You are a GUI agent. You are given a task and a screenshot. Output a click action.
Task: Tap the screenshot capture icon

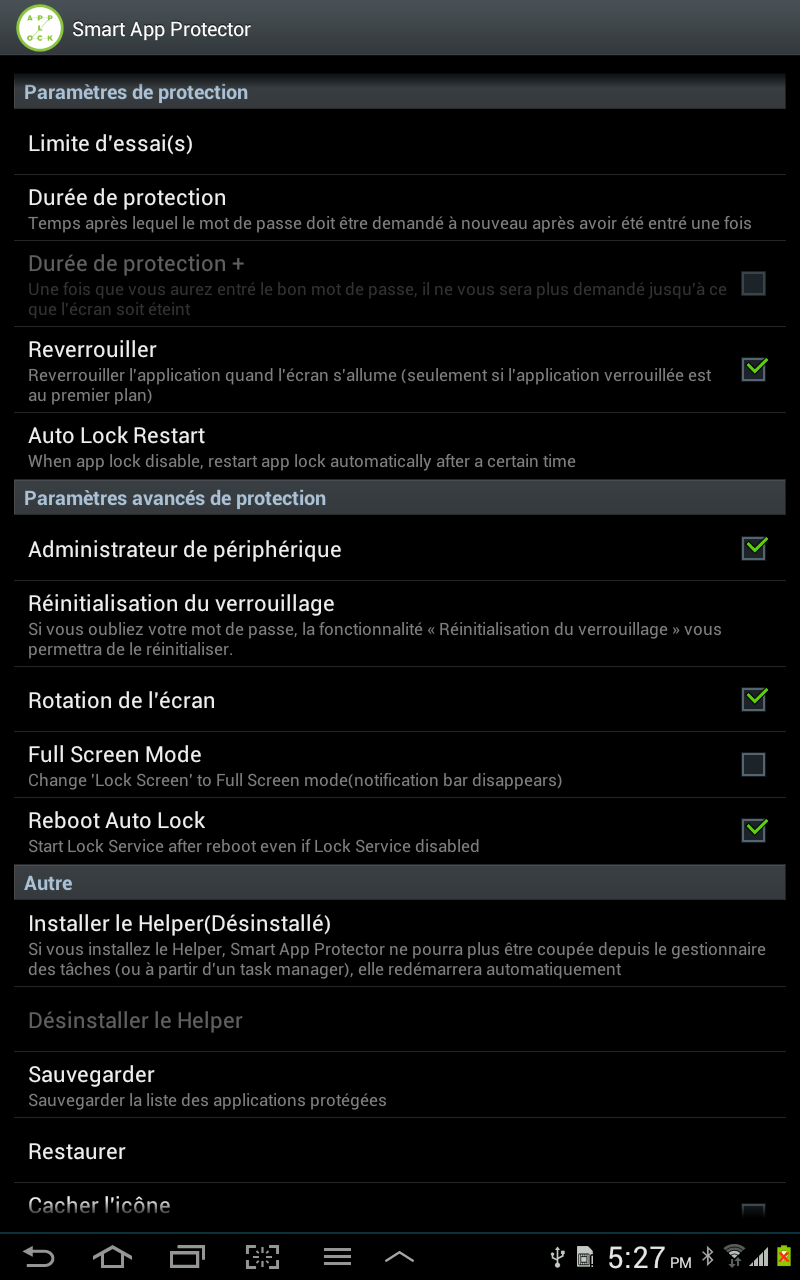[x=262, y=1257]
